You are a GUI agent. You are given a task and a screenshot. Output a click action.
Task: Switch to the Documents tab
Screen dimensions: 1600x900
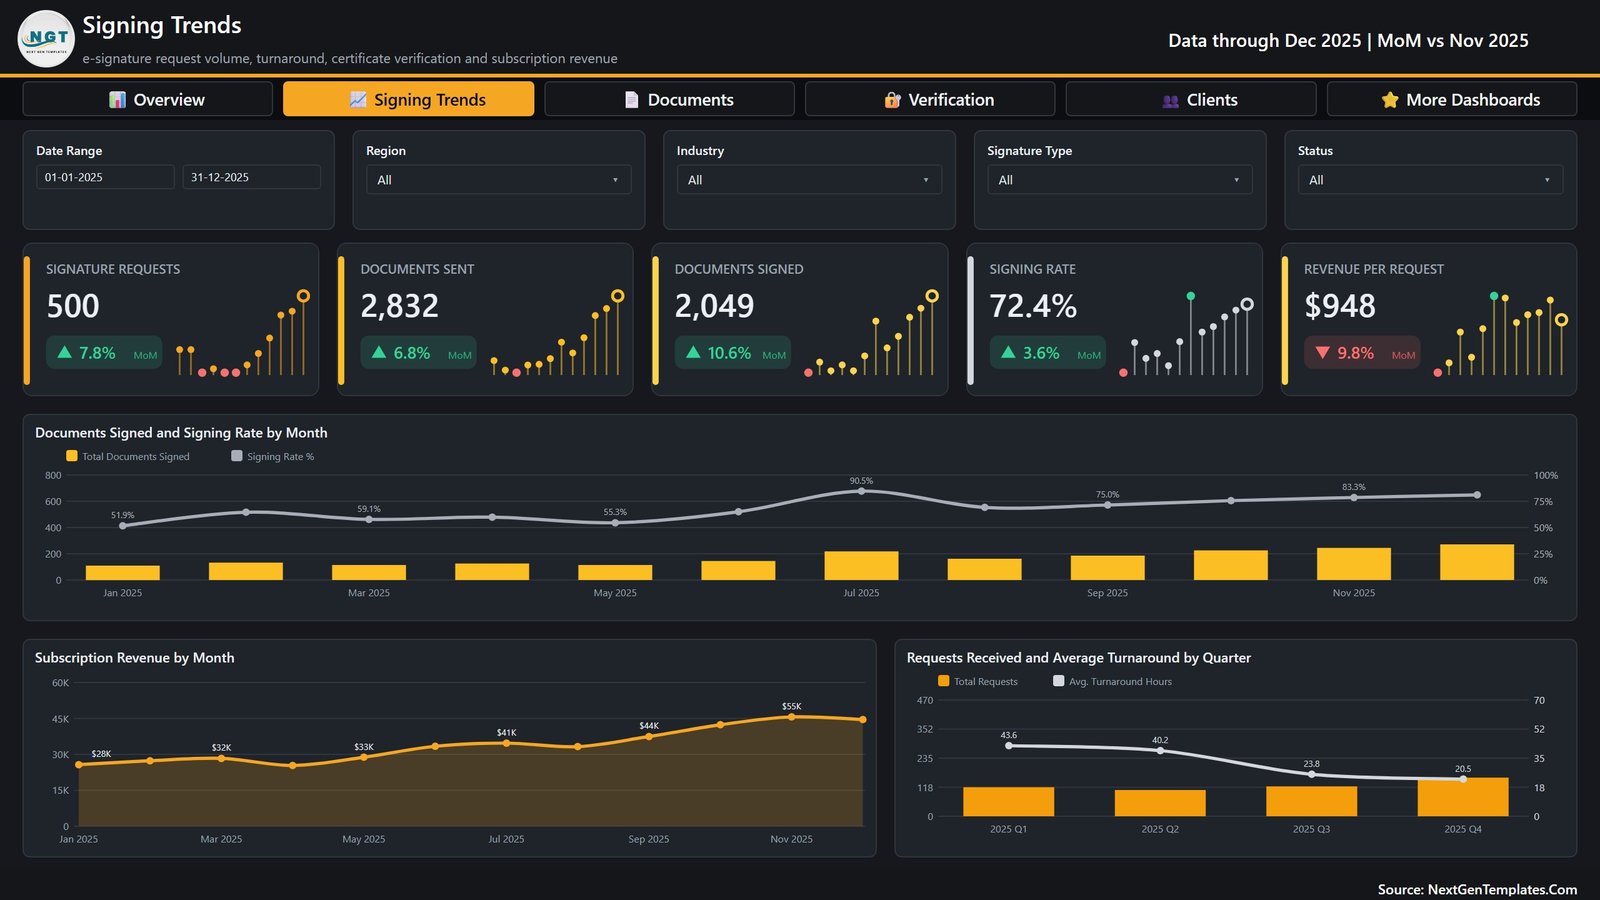click(669, 99)
